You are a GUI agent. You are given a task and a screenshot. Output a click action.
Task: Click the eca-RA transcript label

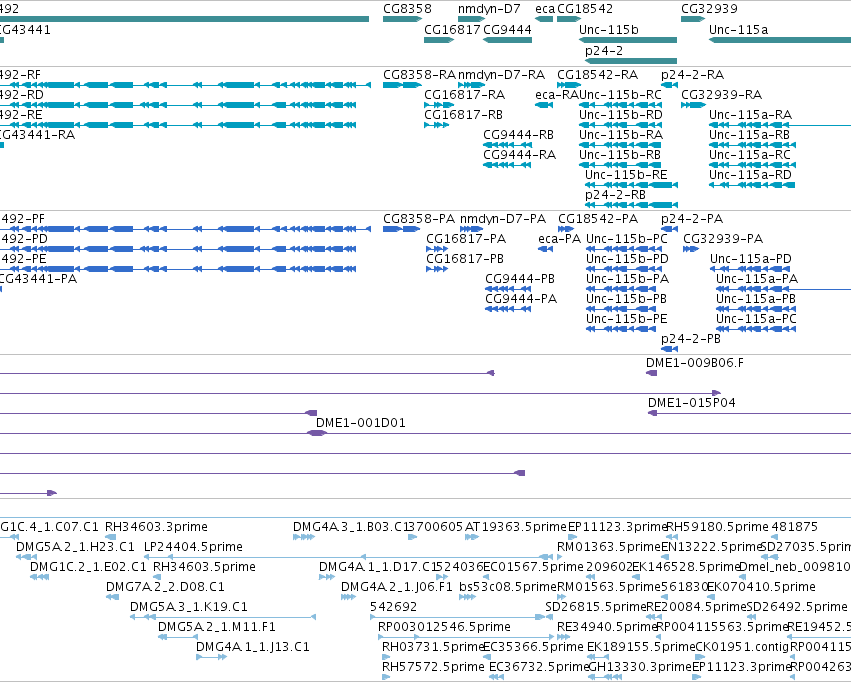[557, 94]
